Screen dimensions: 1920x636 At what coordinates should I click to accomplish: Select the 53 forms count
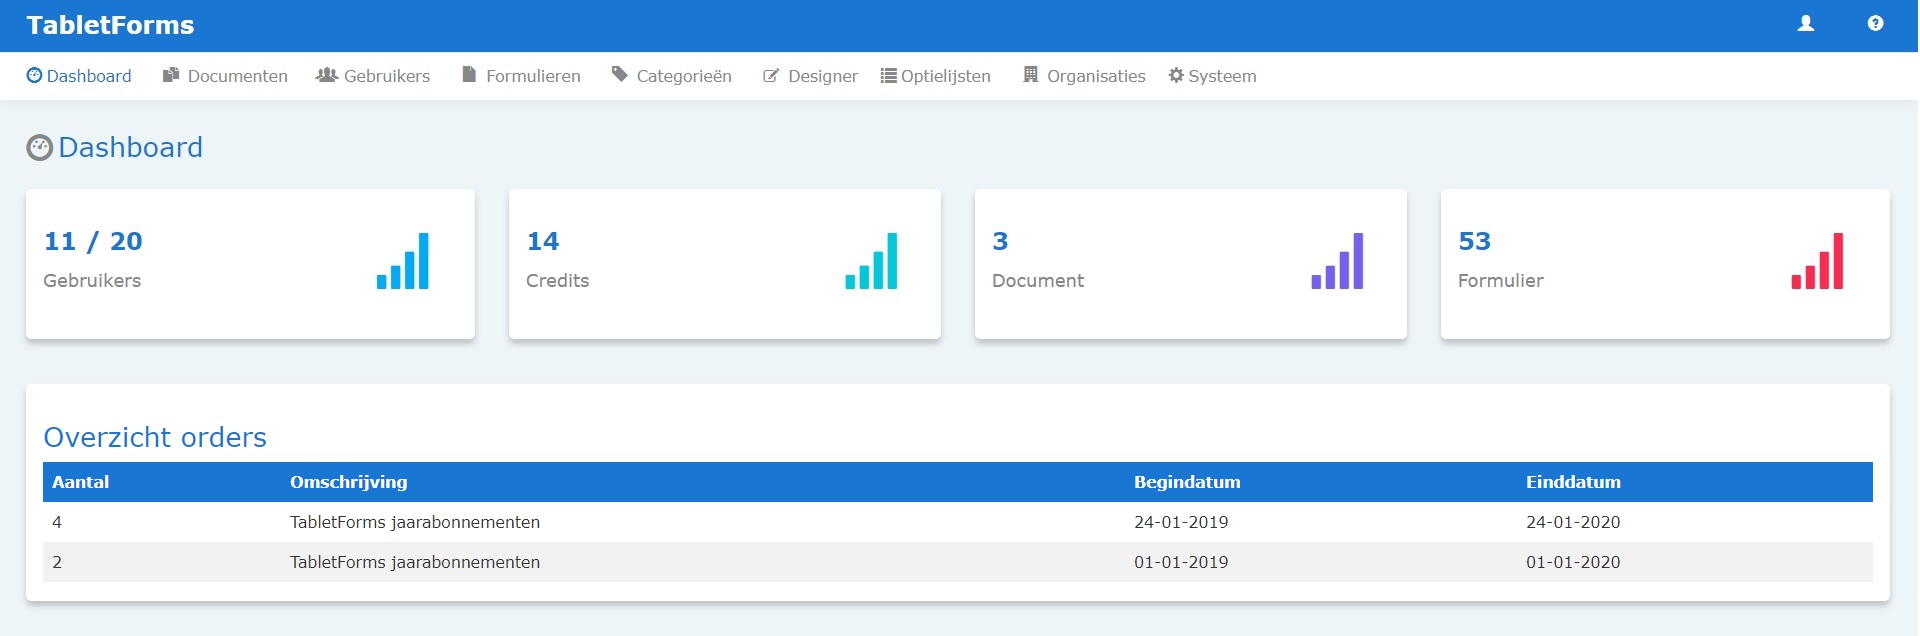tap(1474, 241)
